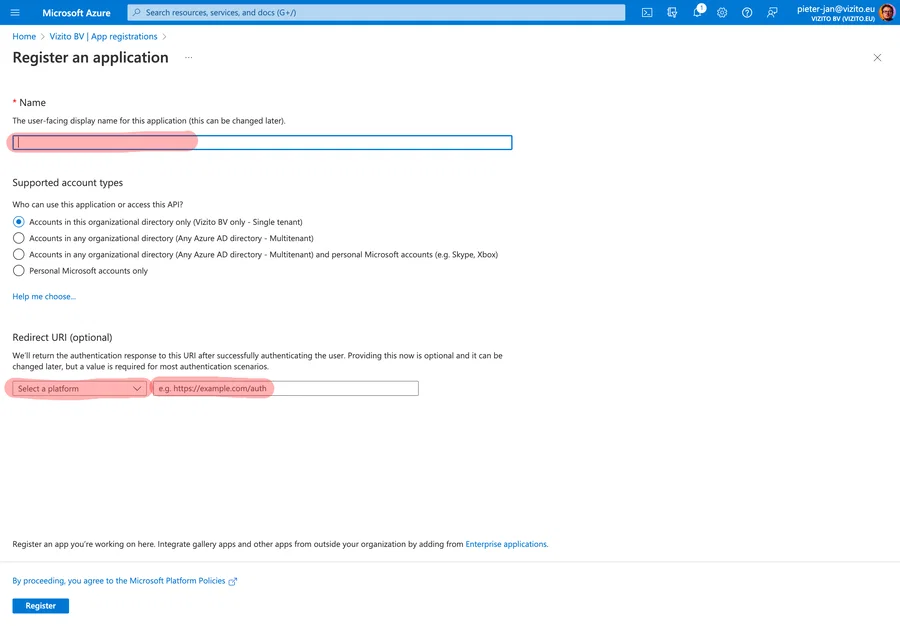Viewport: 900px width, 626px height.
Task: Choose multitenant and personal Microsoft accounts option
Action: tap(17, 254)
